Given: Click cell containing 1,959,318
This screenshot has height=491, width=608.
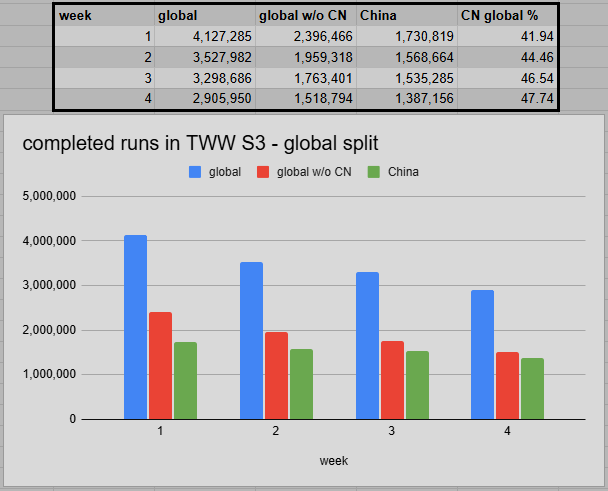Looking at the screenshot, I should (x=306, y=57).
